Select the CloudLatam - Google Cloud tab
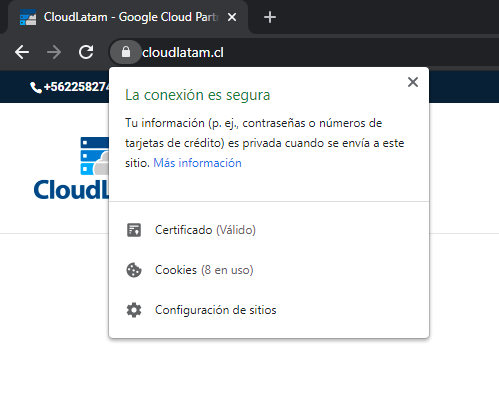This screenshot has width=499, height=395. pyautogui.click(x=128, y=17)
